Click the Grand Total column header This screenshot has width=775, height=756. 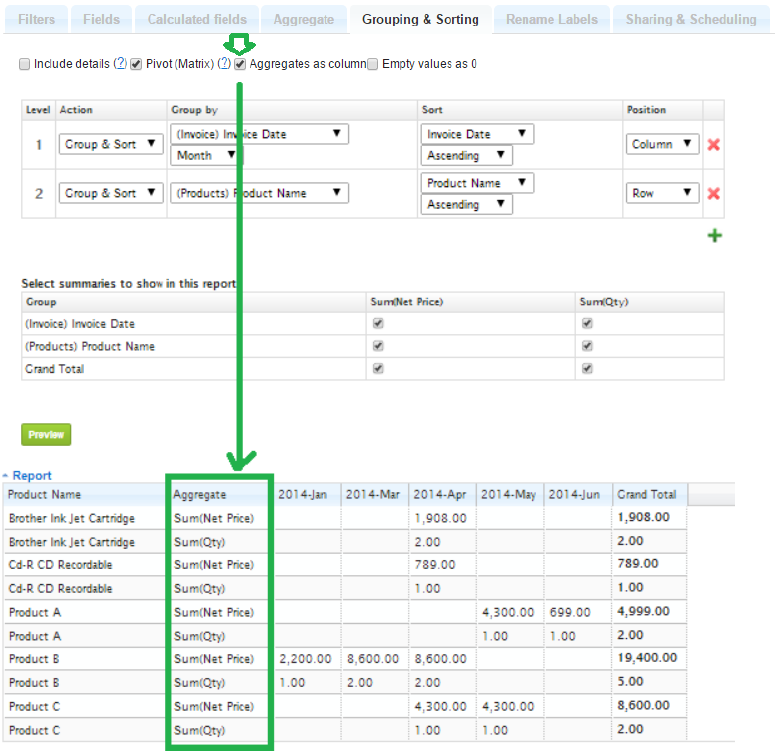click(646, 494)
